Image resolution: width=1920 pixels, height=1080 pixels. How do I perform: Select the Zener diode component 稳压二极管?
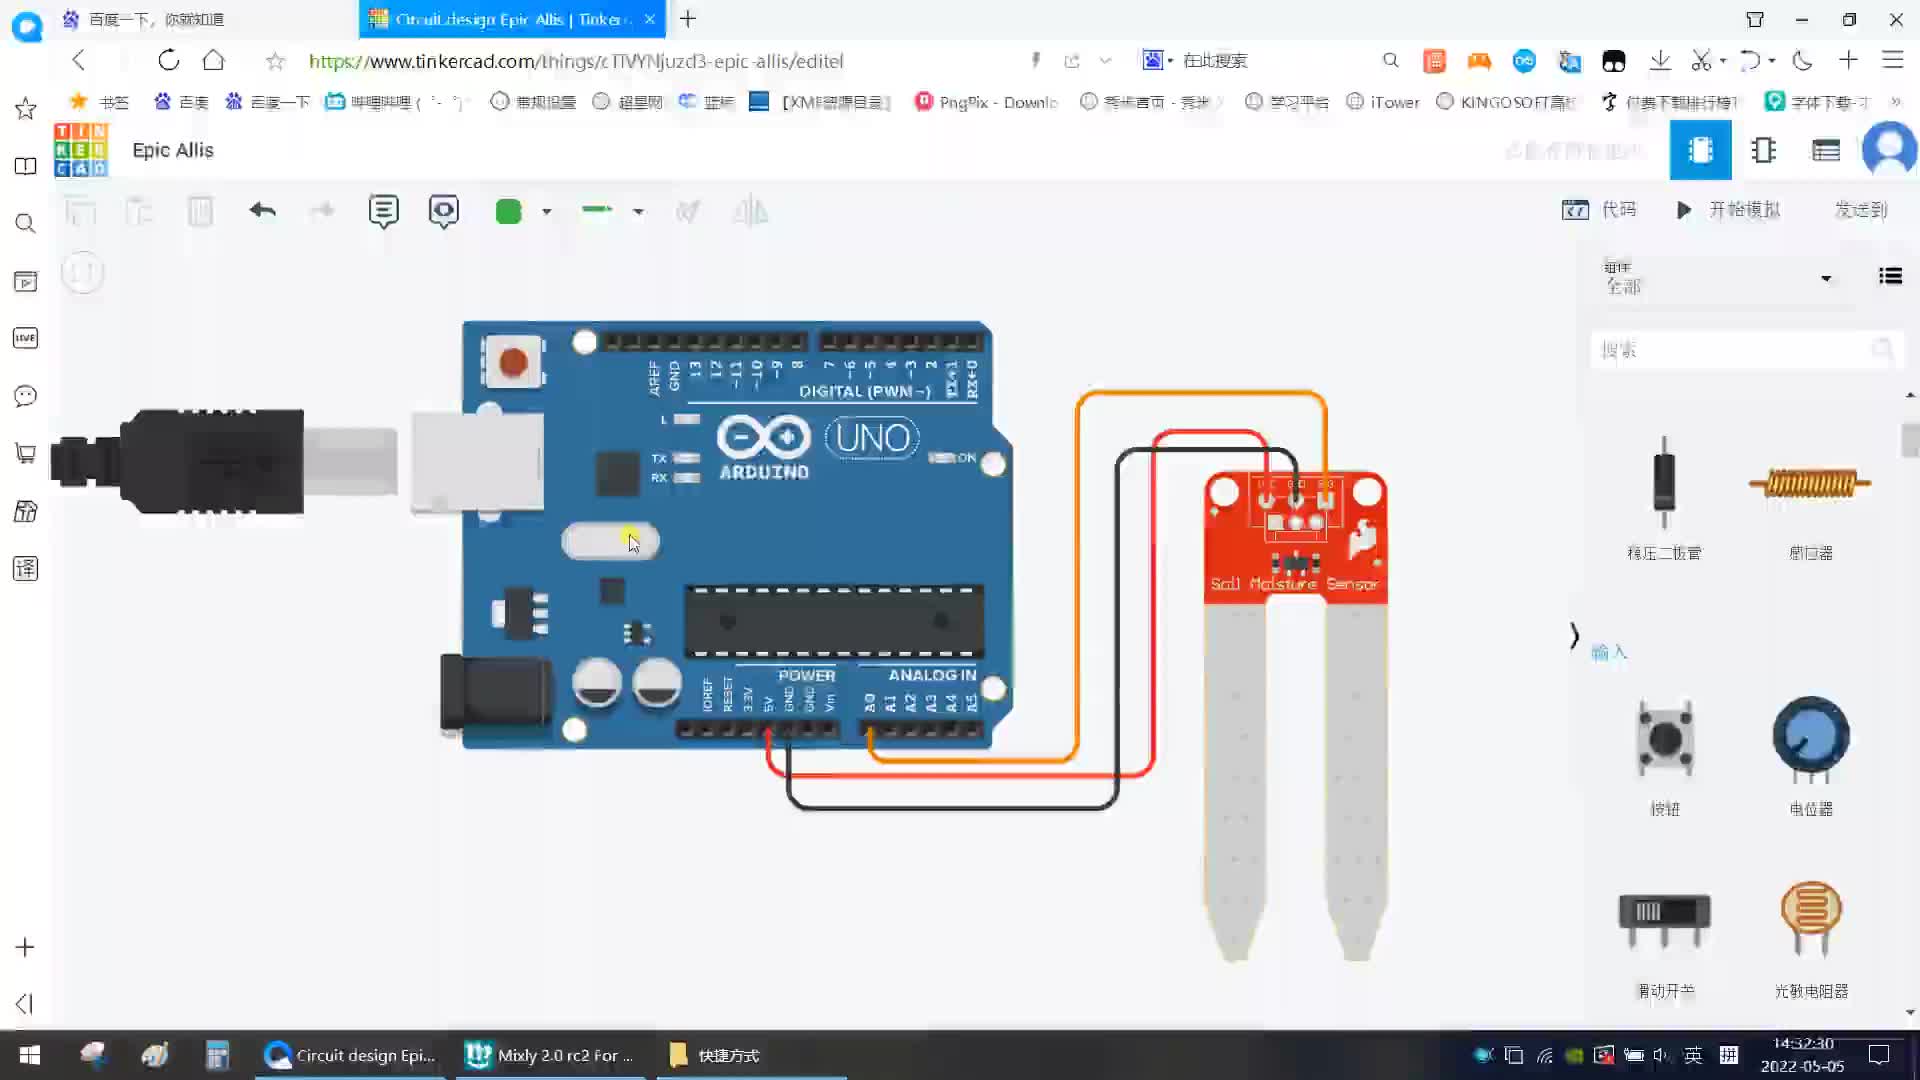tap(1664, 498)
